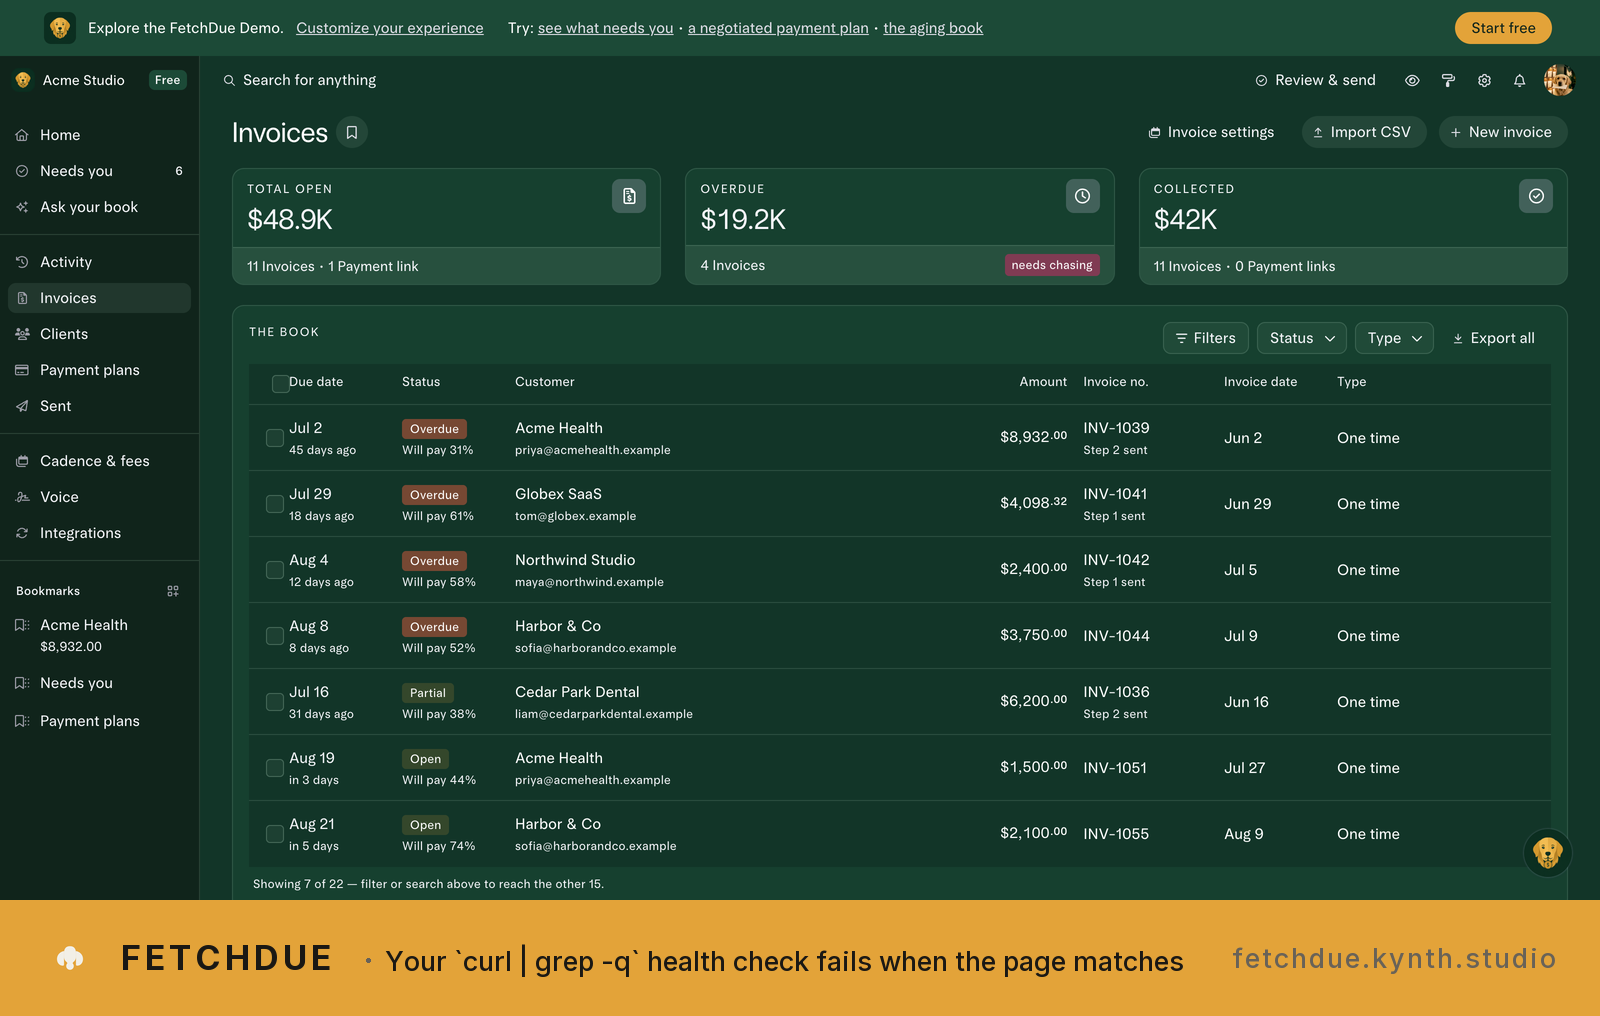Click the Home icon in sidebar
Image resolution: width=1600 pixels, height=1016 pixels.
[22, 135]
